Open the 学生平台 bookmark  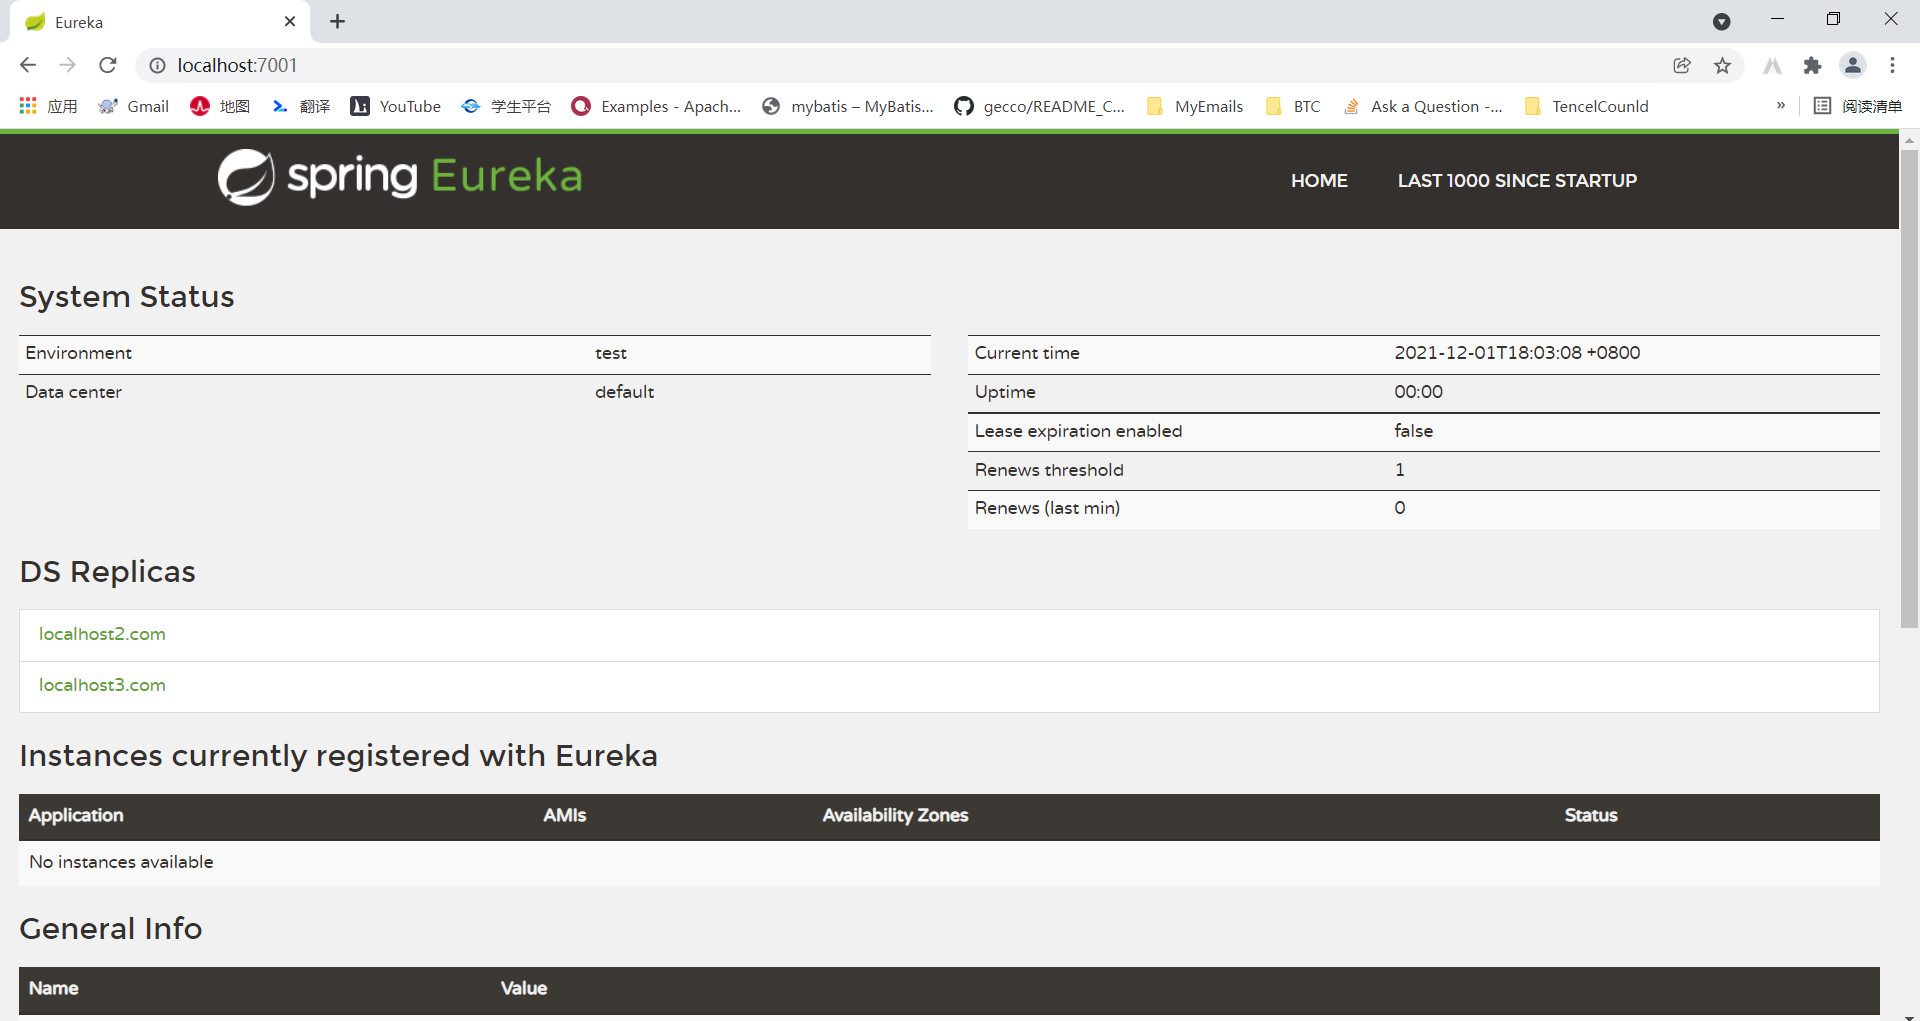[506, 106]
